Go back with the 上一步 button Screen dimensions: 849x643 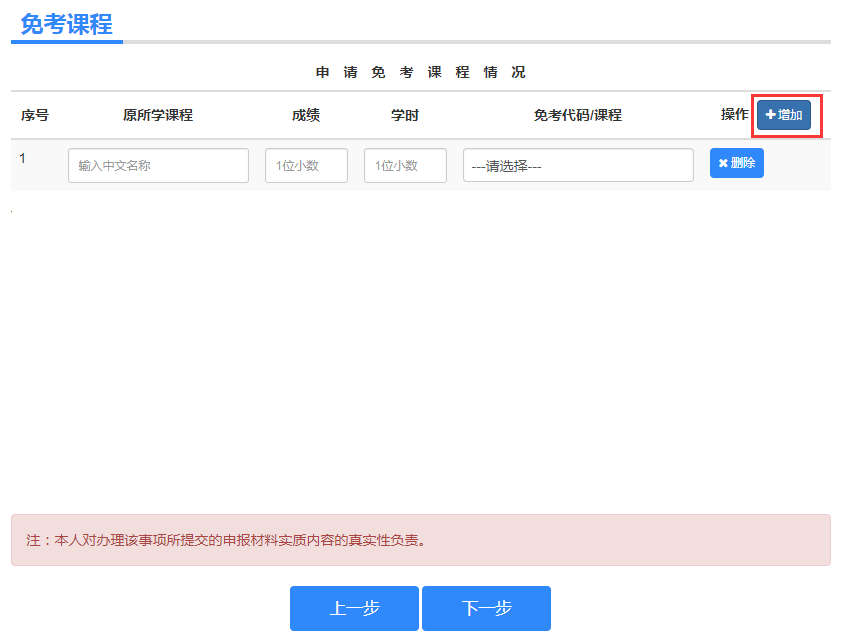[x=354, y=608]
